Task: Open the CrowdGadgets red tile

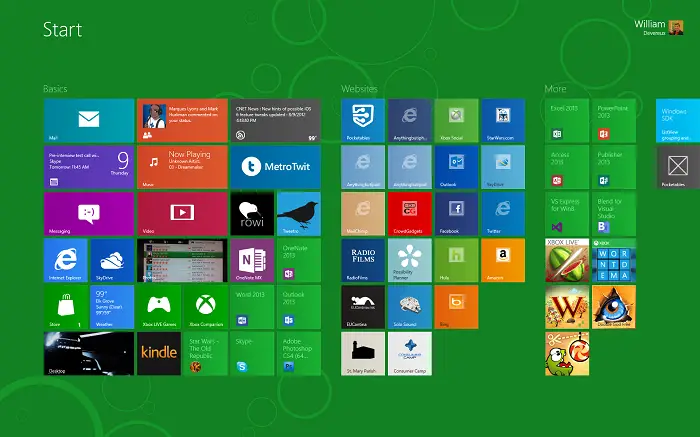Action: (x=410, y=214)
